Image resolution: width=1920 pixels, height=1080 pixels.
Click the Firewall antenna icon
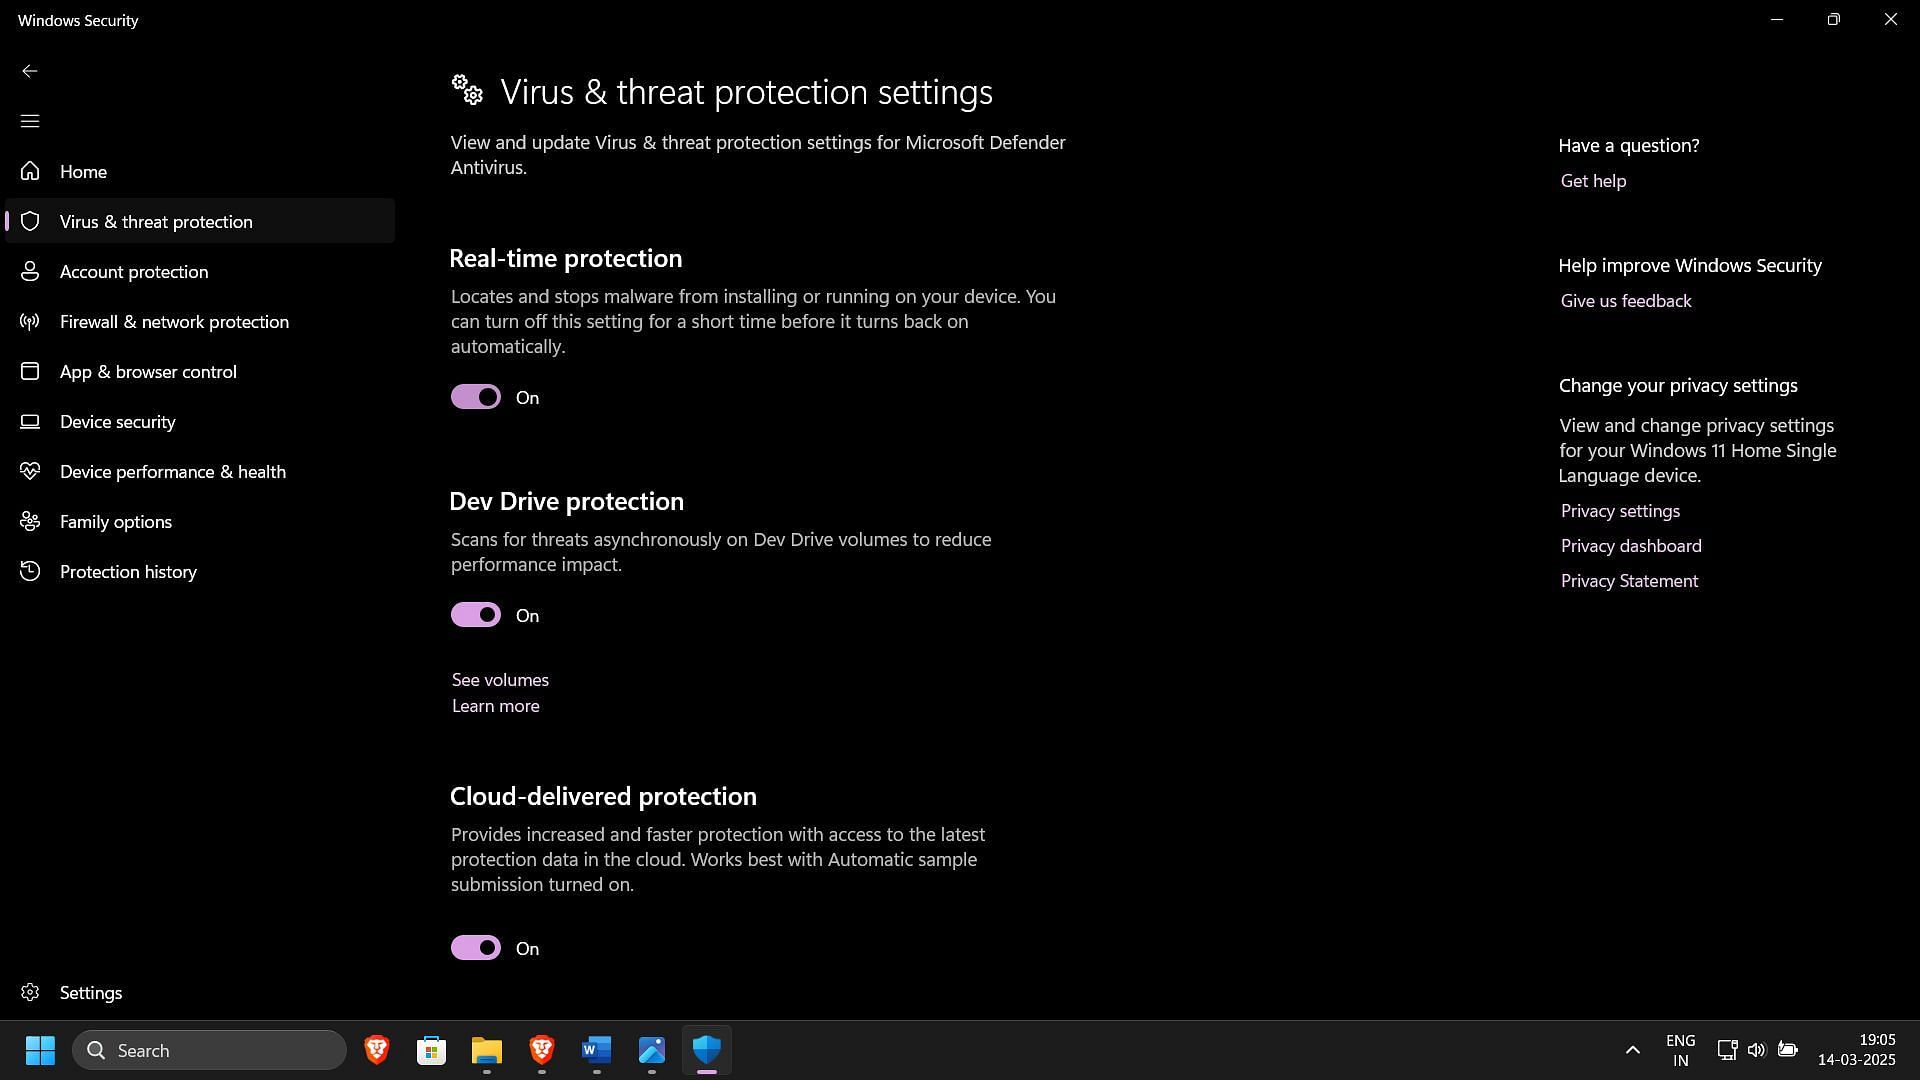tap(30, 321)
